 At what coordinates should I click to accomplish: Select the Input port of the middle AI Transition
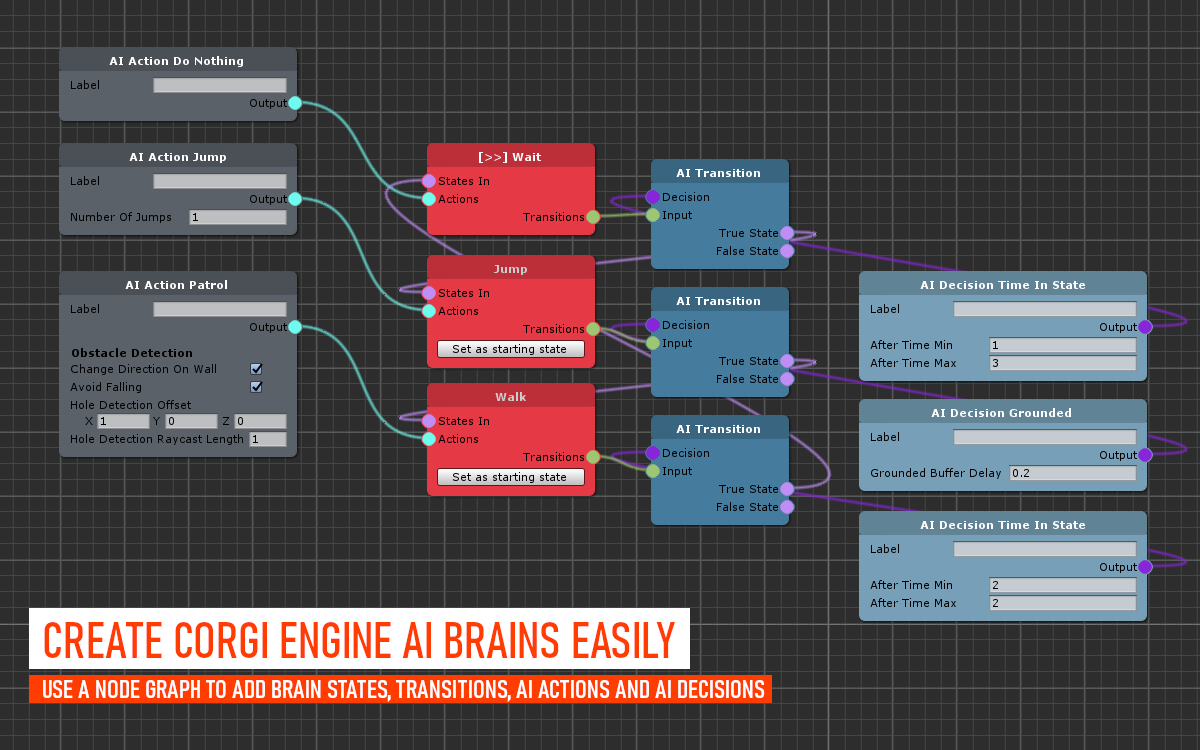pyautogui.click(x=653, y=343)
